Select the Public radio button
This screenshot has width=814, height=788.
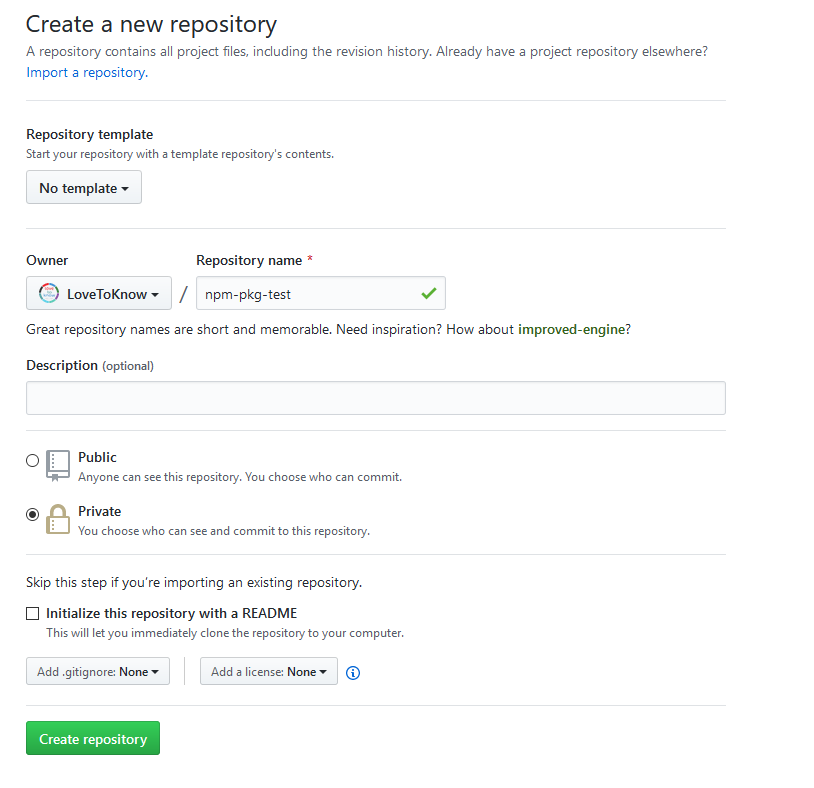[x=33, y=460]
